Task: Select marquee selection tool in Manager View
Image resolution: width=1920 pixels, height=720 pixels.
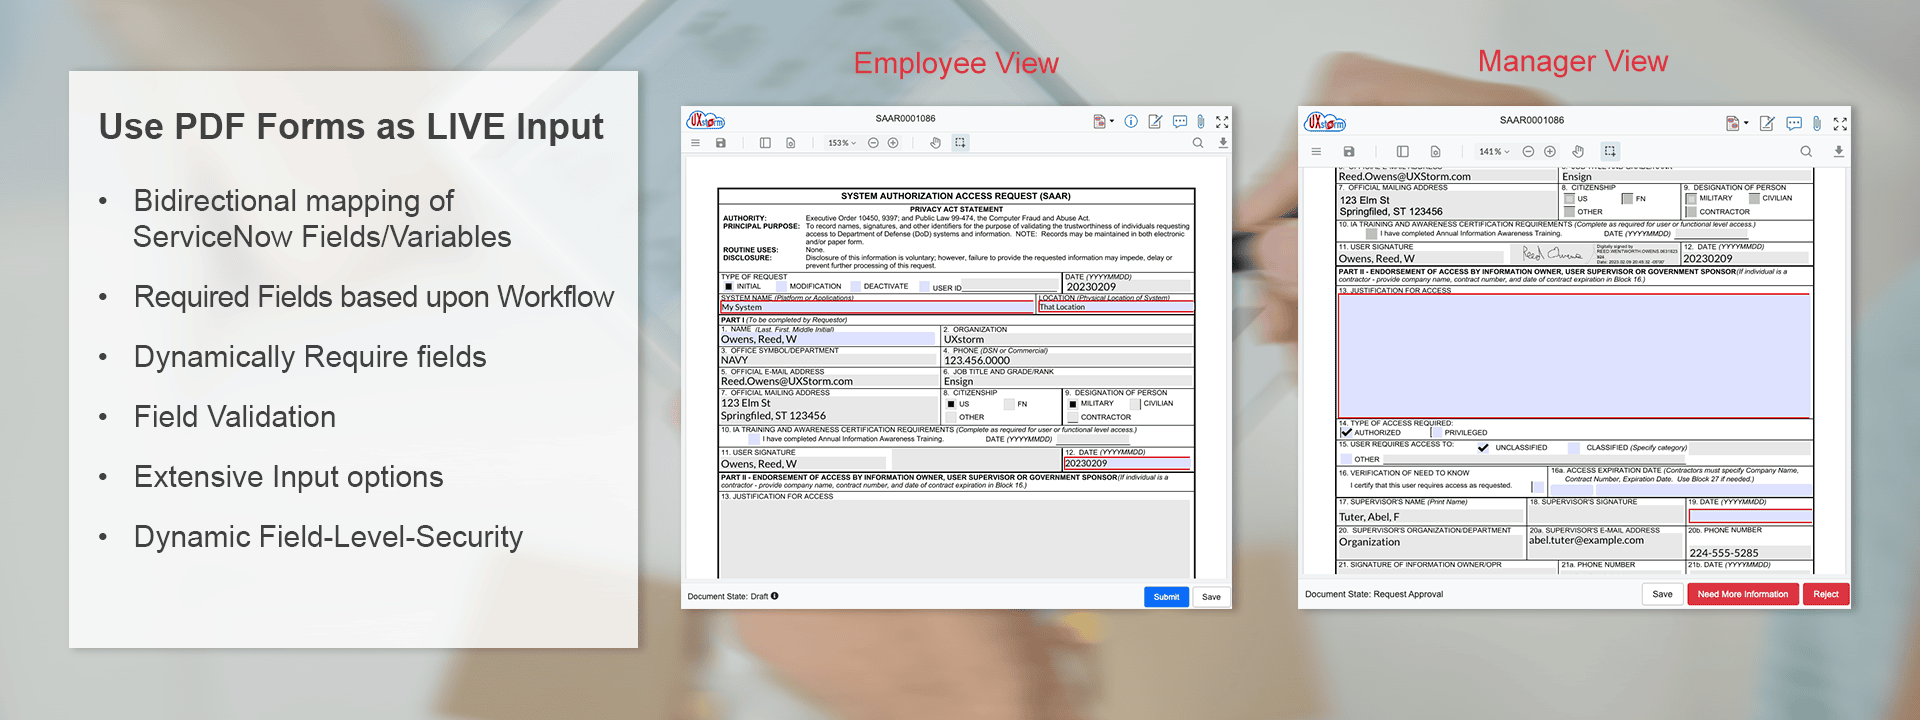Action: coord(1610,152)
